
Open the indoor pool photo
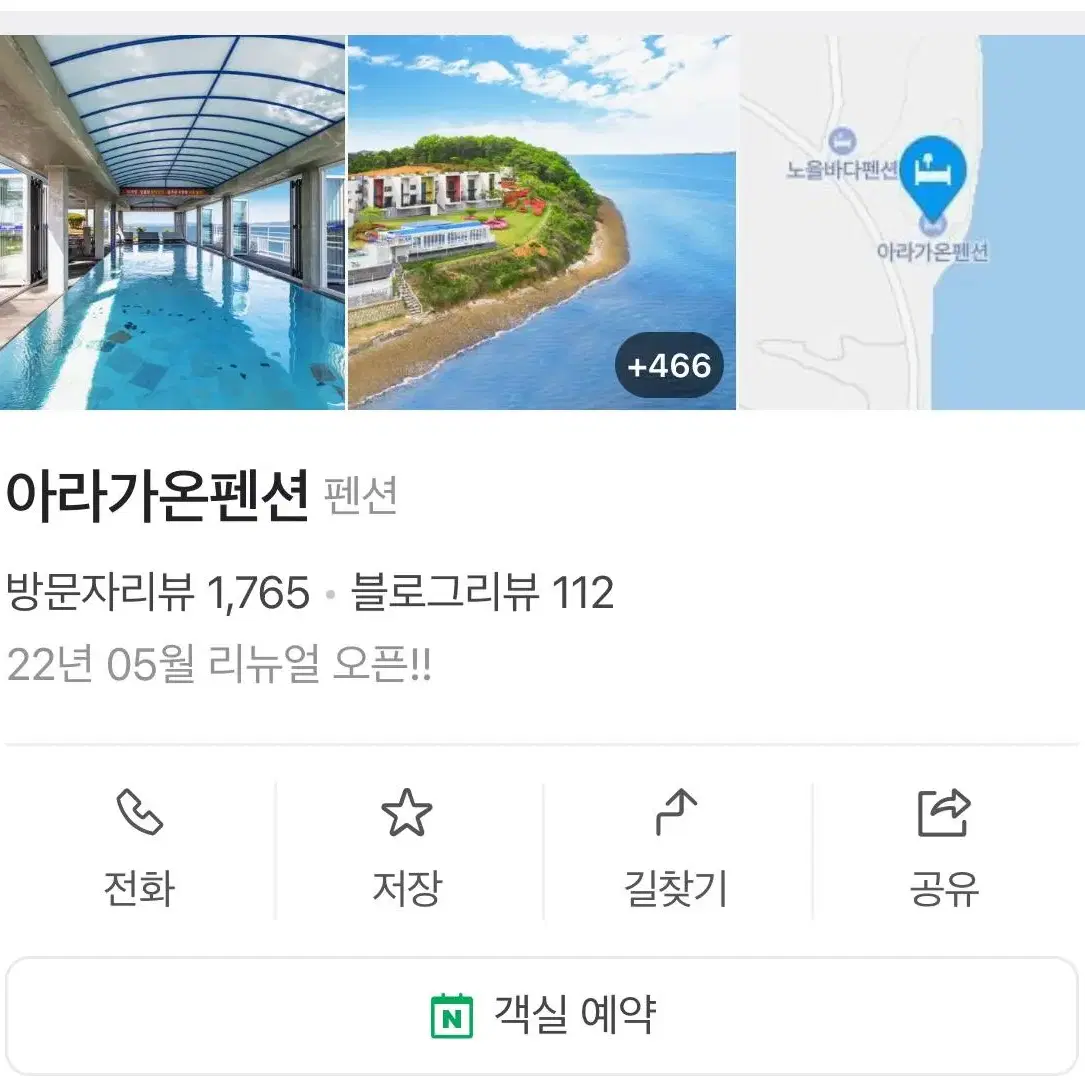[172, 222]
